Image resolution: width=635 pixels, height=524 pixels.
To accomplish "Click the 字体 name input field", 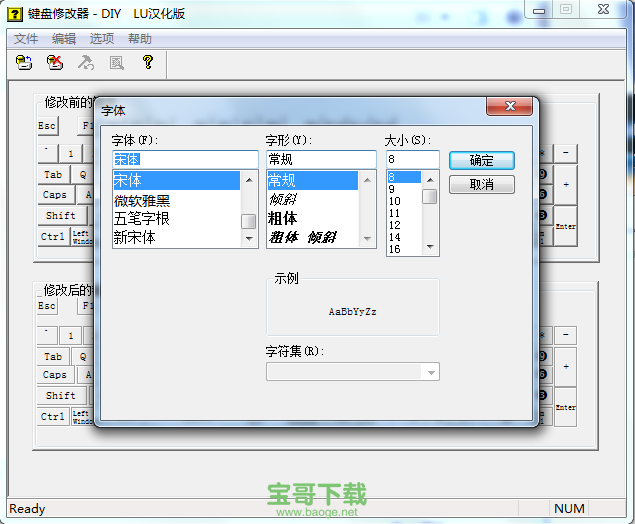I will [x=185, y=159].
